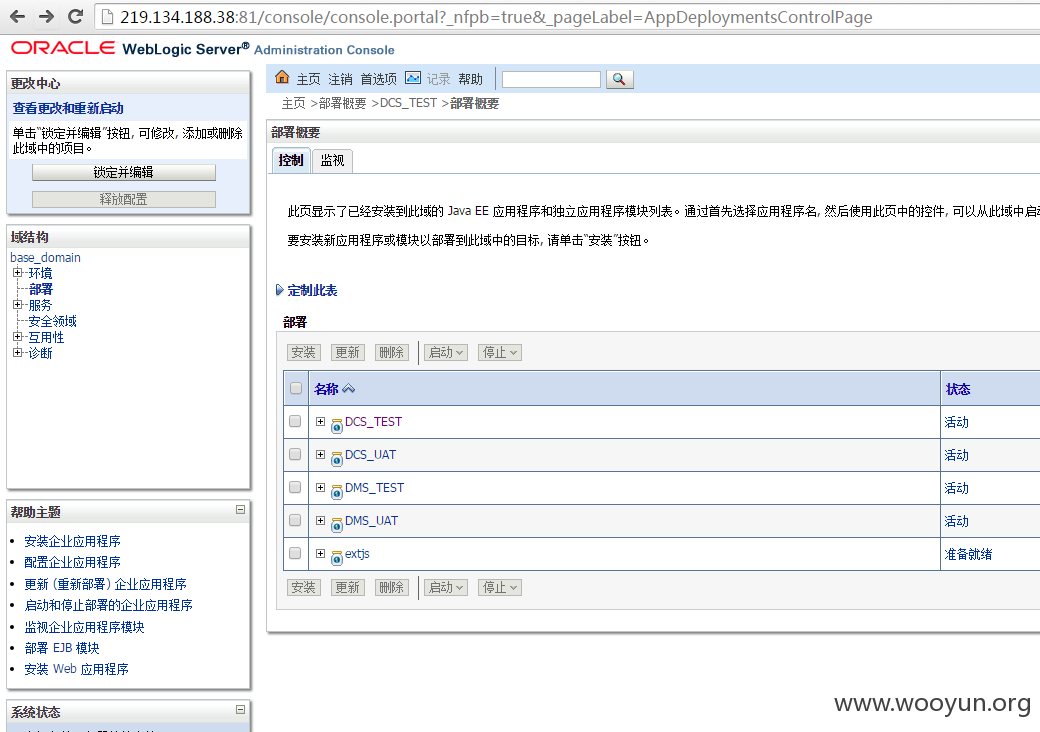This screenshot has height=732, width=1040.
Task: Click the home icon next to 主页
Action: (x=282, y=78)
